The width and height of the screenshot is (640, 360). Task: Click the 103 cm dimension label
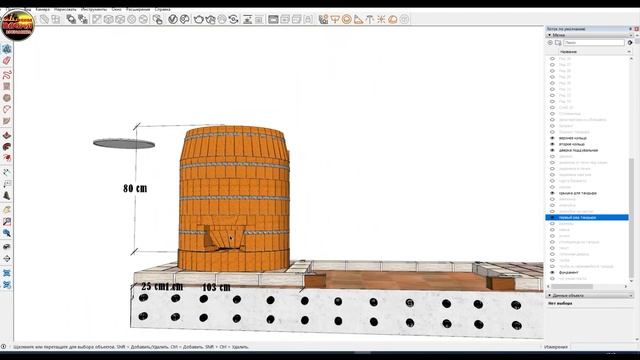coord(216,287)
